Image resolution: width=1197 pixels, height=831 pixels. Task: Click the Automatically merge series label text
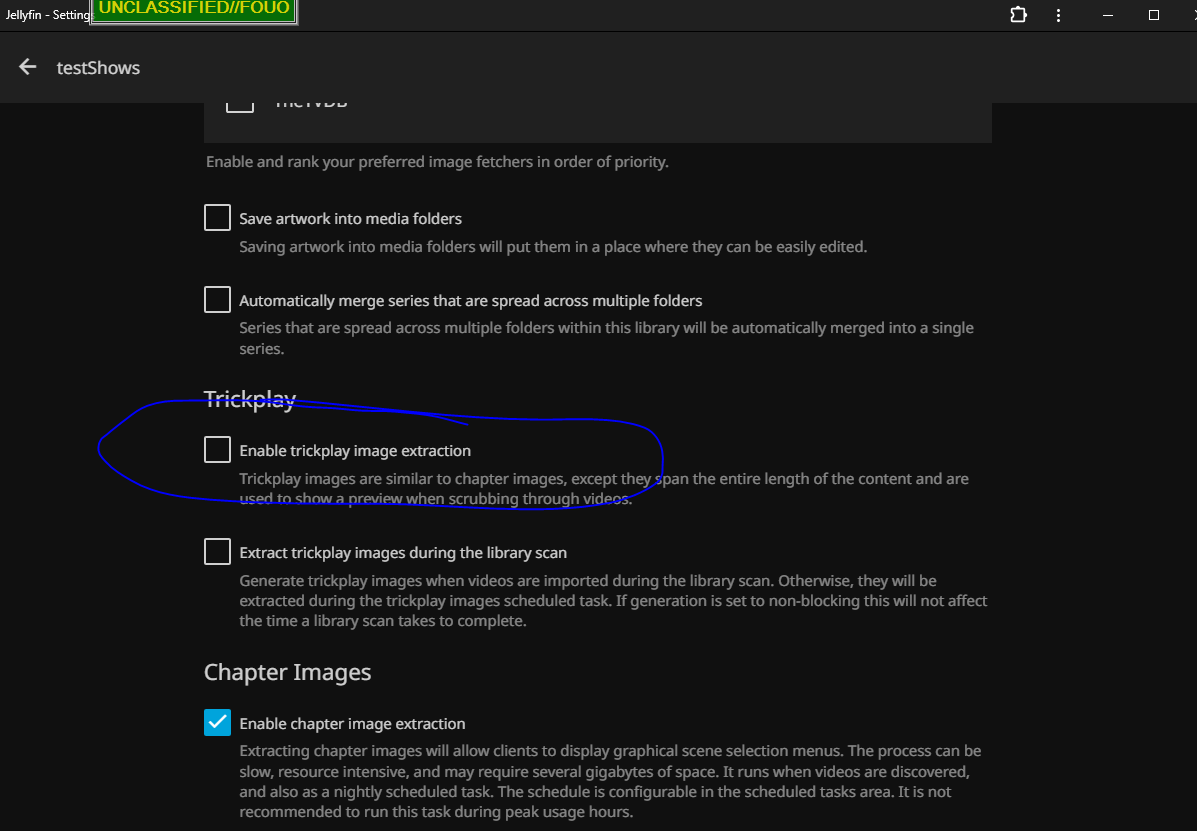(x=470, y=301)
